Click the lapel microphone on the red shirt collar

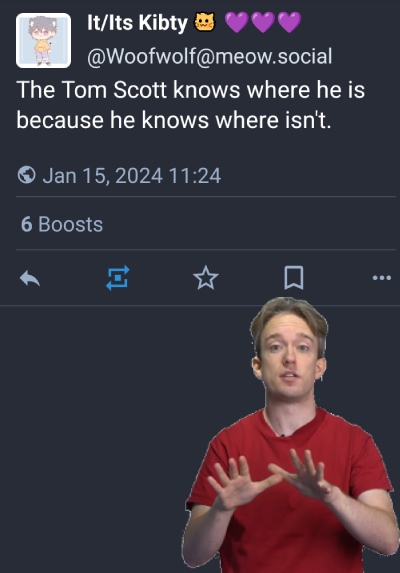pos(282,436)
